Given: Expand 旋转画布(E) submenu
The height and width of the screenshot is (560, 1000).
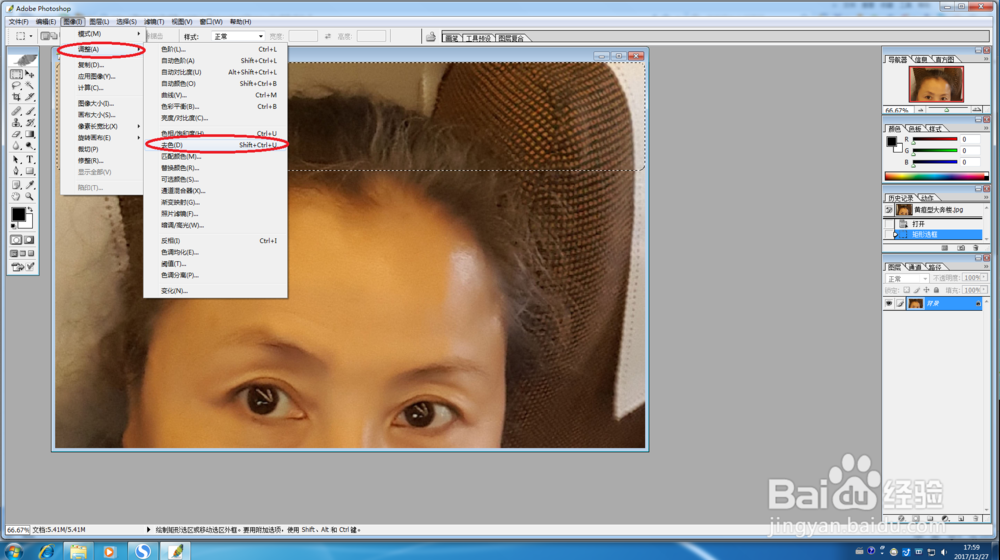Looking at the screenshot, I should coord(101,138).
